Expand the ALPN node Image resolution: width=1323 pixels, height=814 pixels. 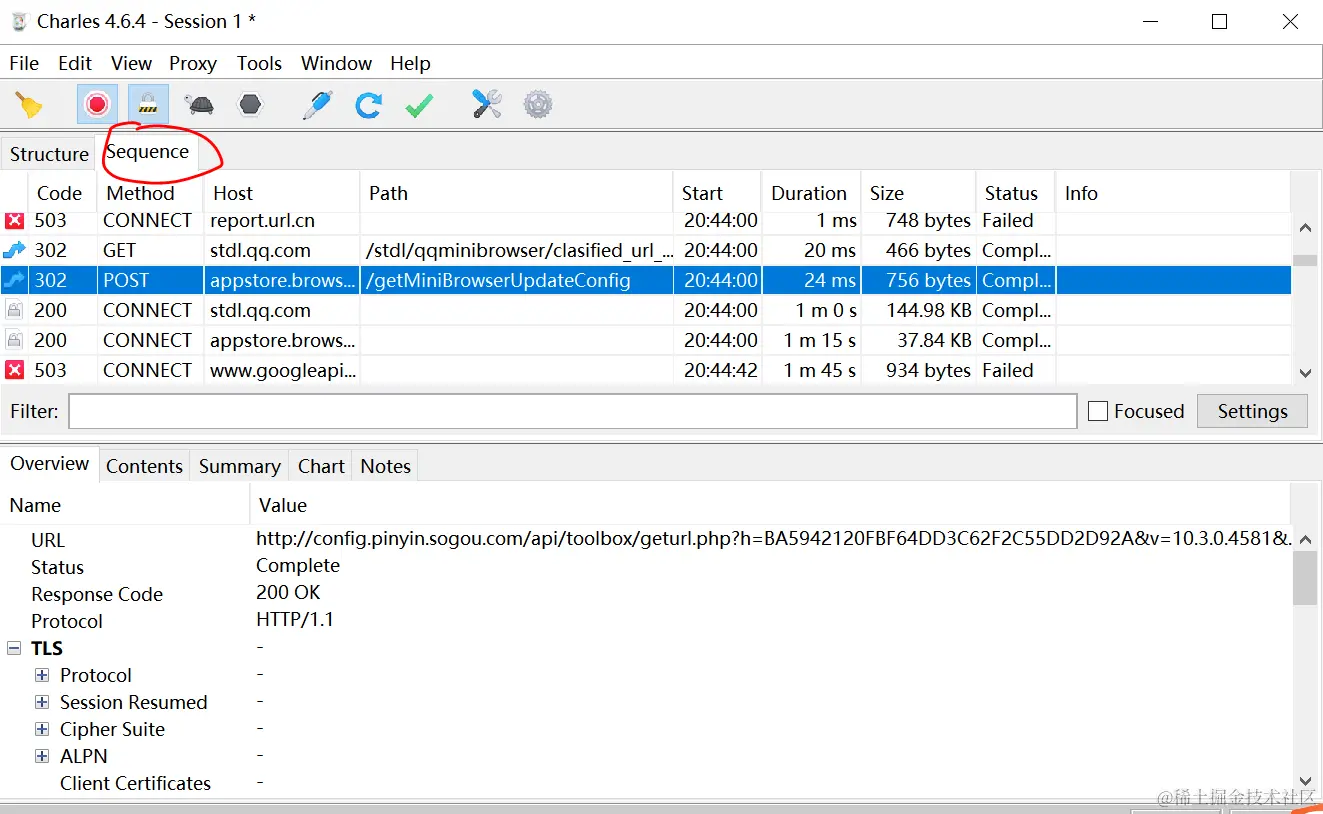click(42, 757)
